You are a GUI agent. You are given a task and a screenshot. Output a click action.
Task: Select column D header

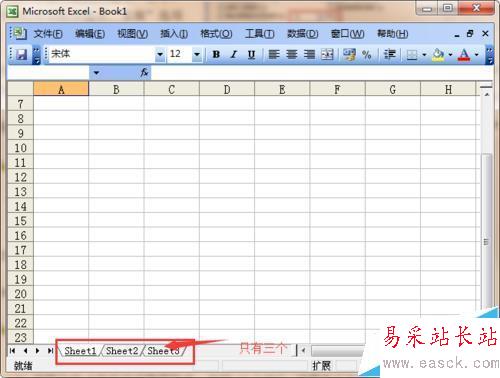[x=227, y=89]
